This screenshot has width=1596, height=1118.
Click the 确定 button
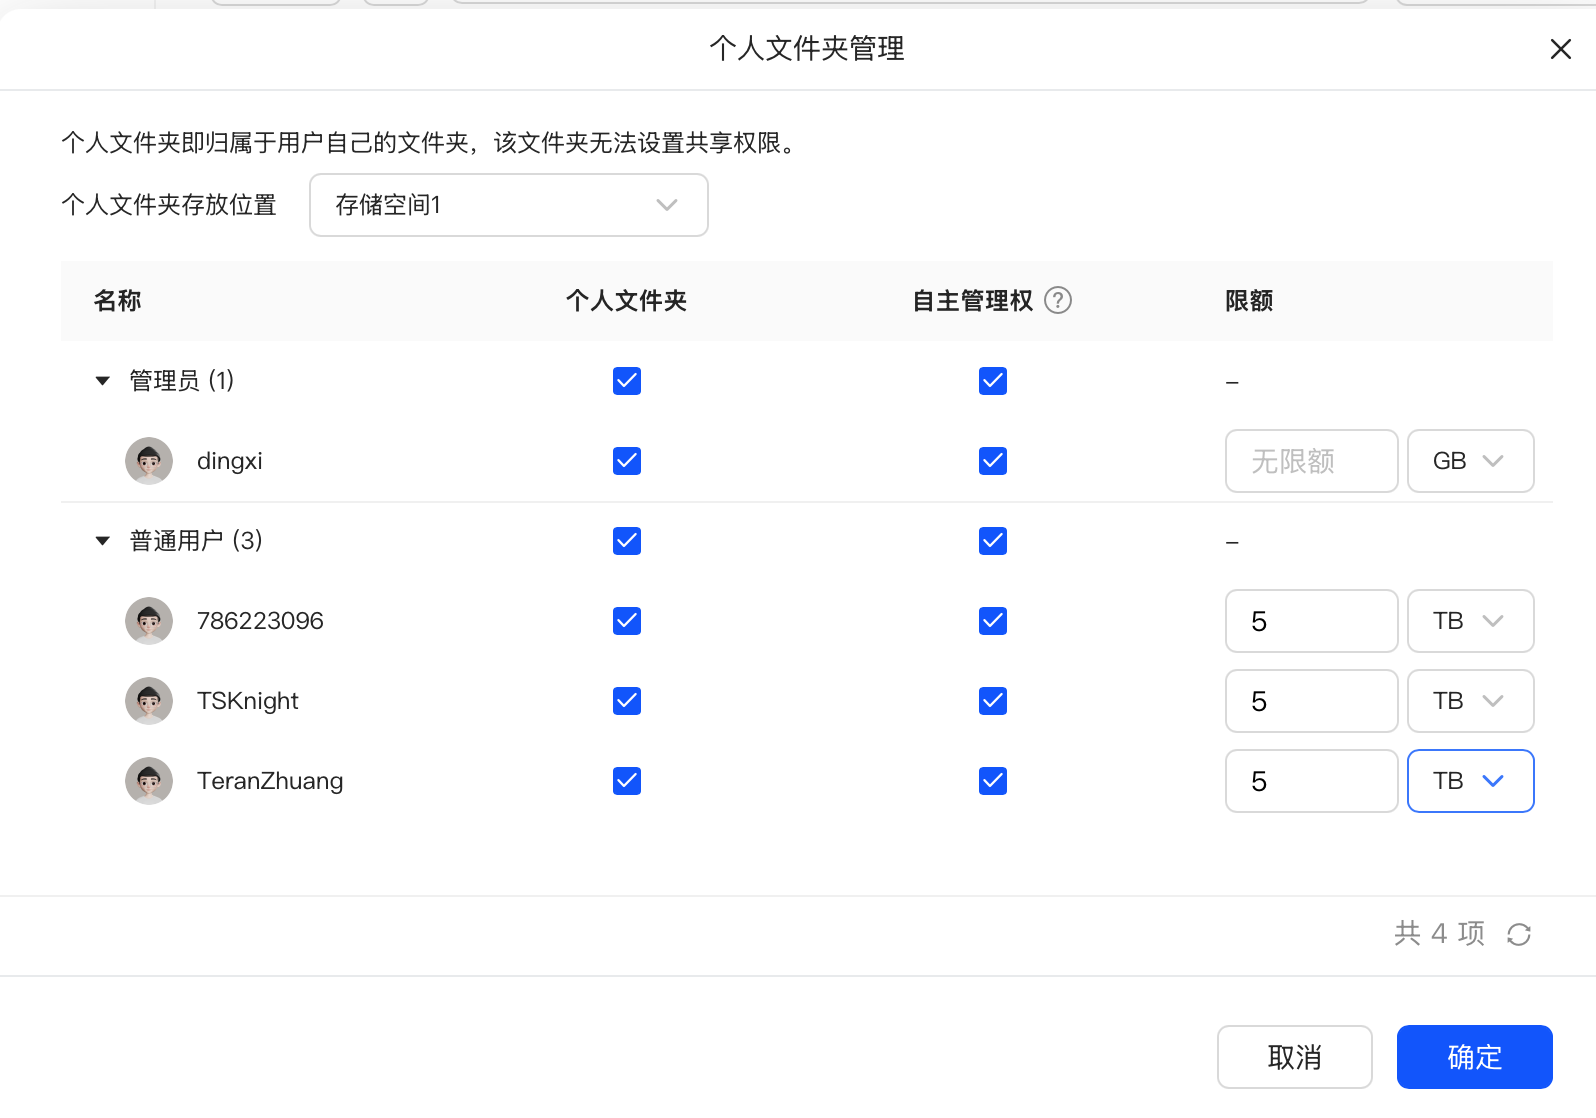point(1474,1057)
